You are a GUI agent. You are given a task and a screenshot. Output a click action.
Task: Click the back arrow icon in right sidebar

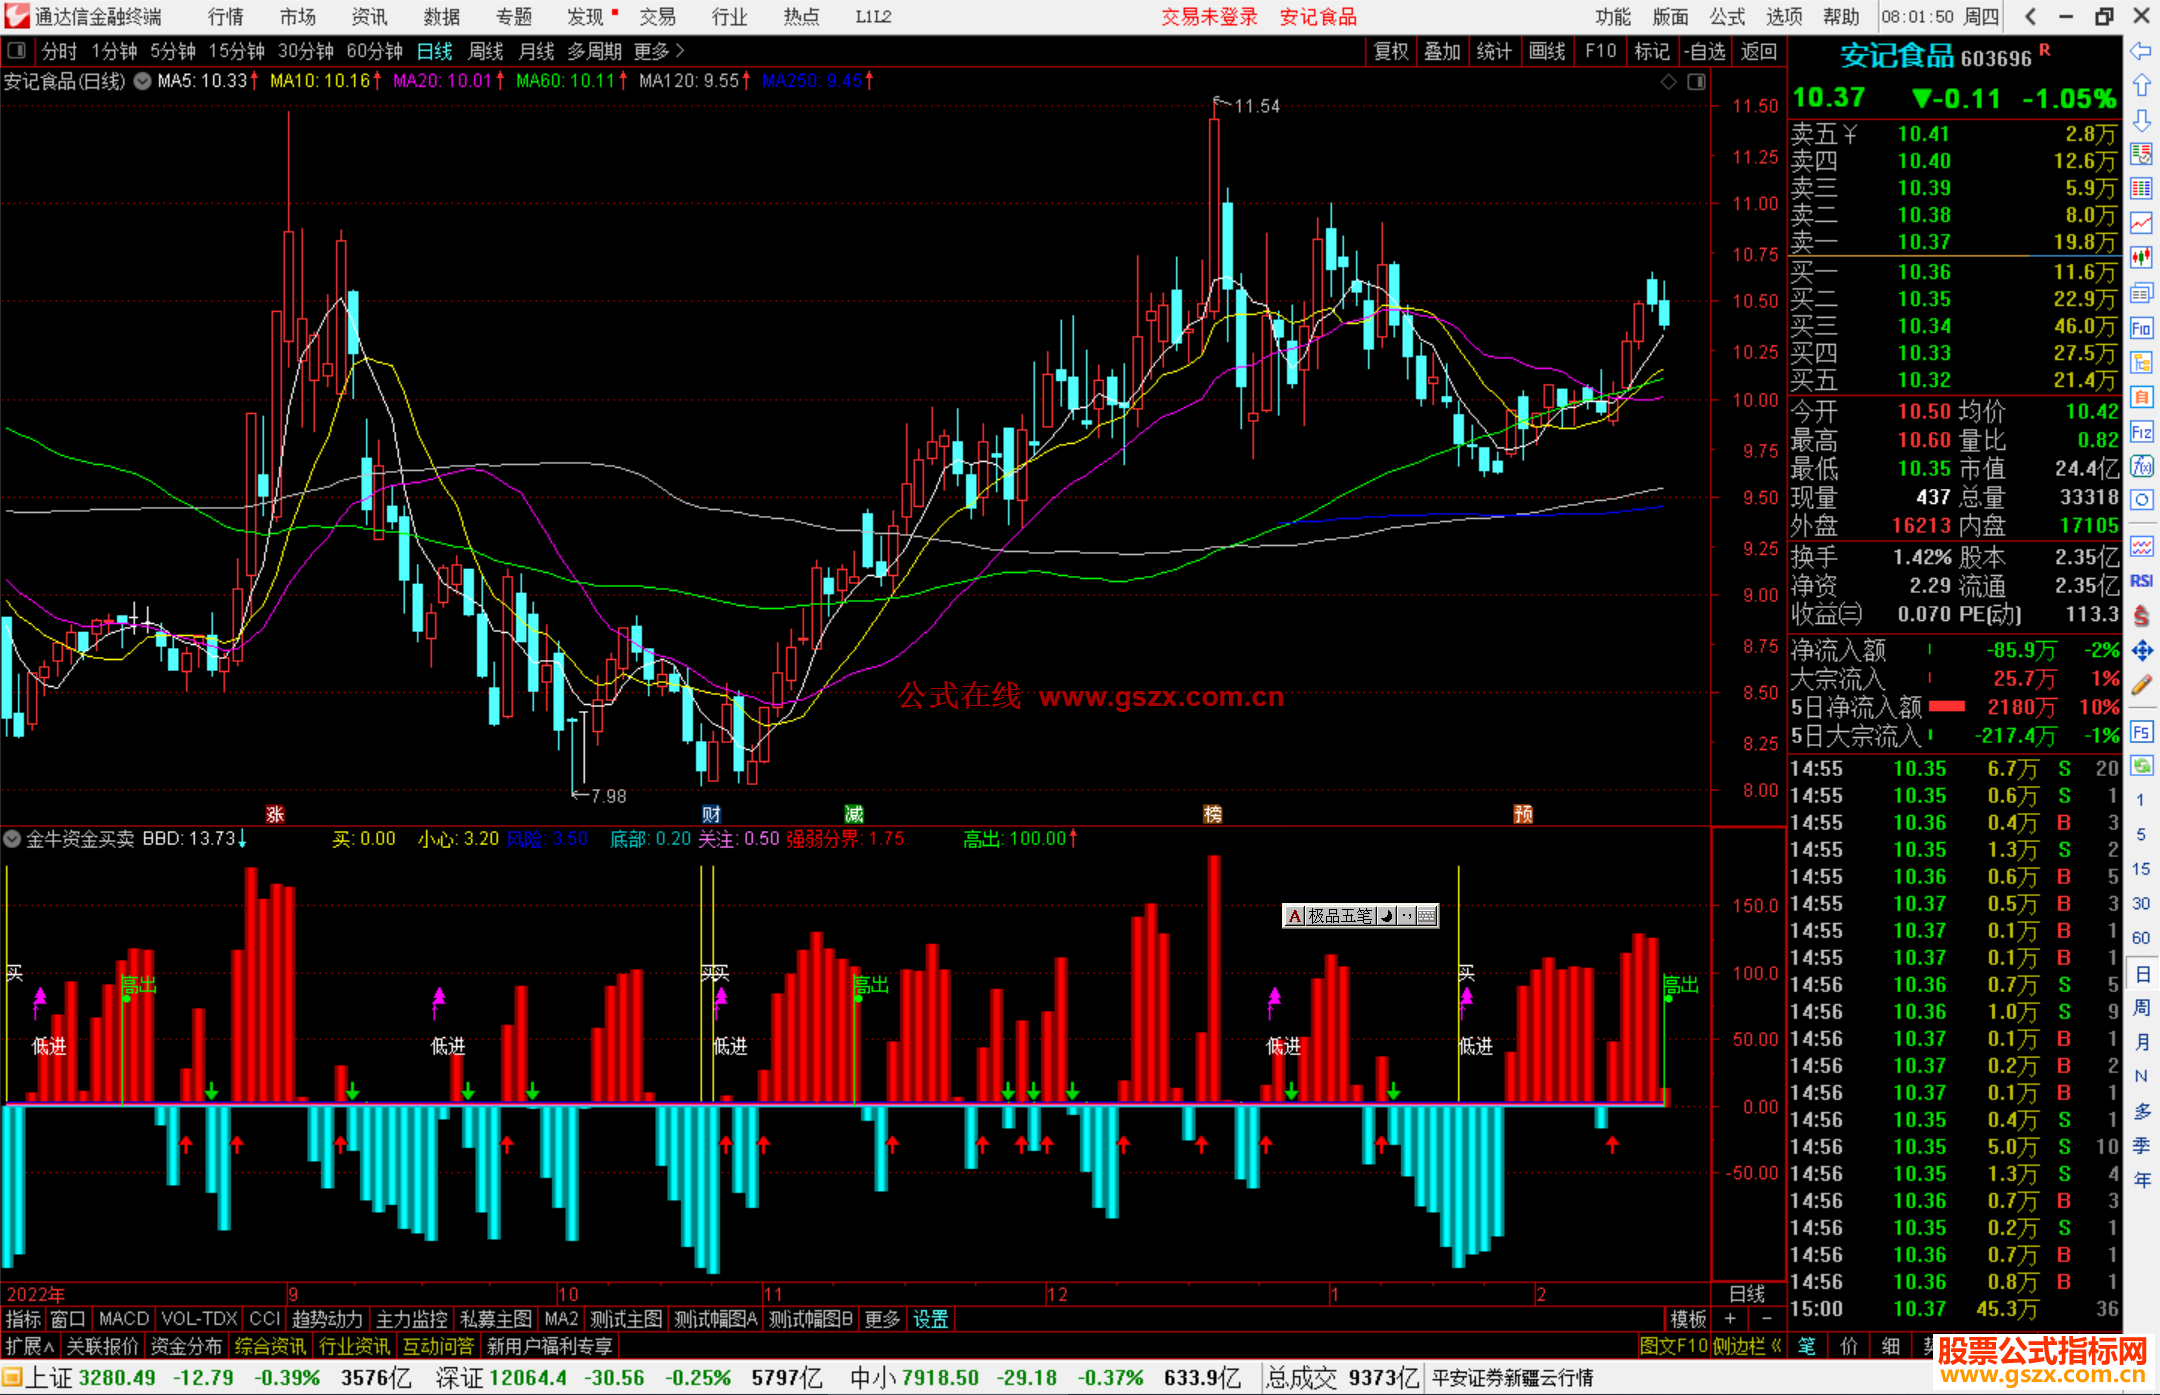pos(2141,51)
